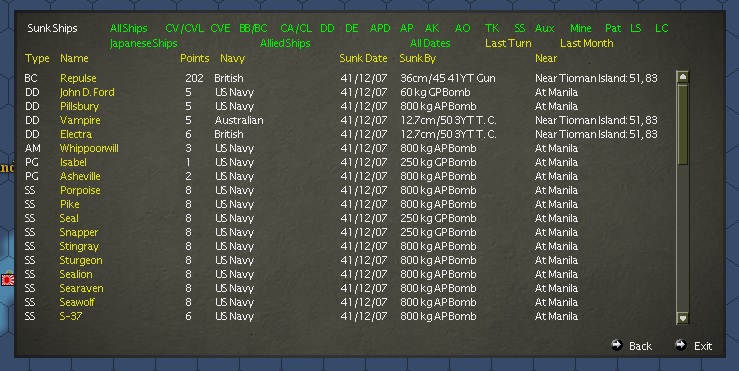Open ship Sealion
This screenshot has height=371, width=739.
tap(75, 274)
